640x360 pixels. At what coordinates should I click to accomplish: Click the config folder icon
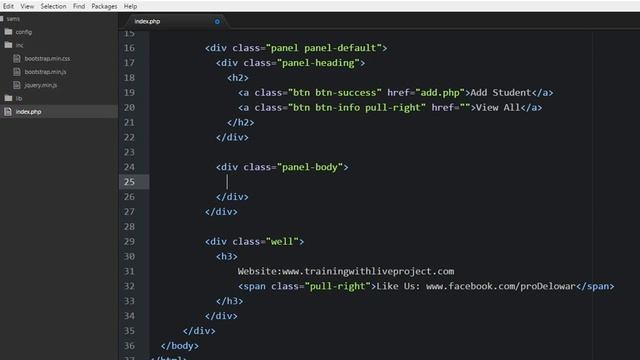coord(8,31)
